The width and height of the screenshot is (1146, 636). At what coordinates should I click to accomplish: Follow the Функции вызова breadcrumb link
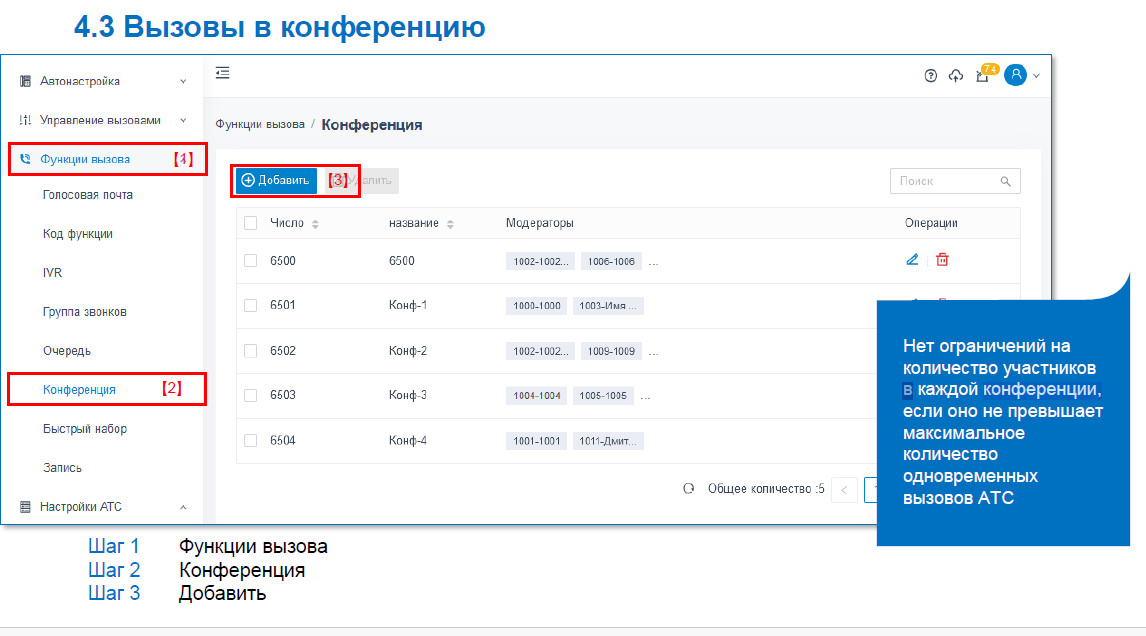(x=259, y=124)
